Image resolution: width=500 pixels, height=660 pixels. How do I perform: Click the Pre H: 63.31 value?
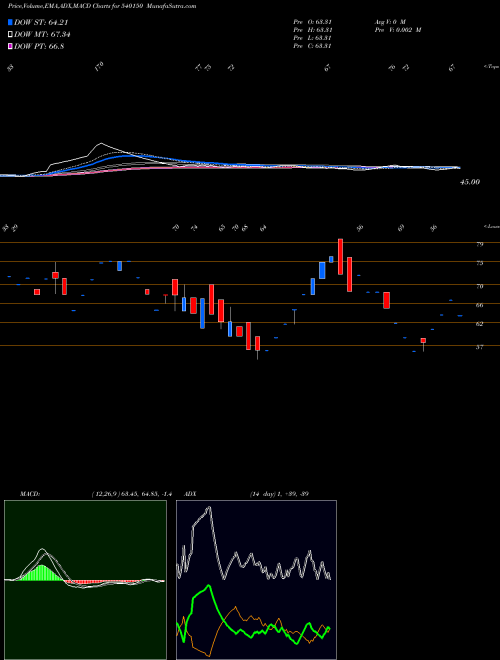pos(312,30)
